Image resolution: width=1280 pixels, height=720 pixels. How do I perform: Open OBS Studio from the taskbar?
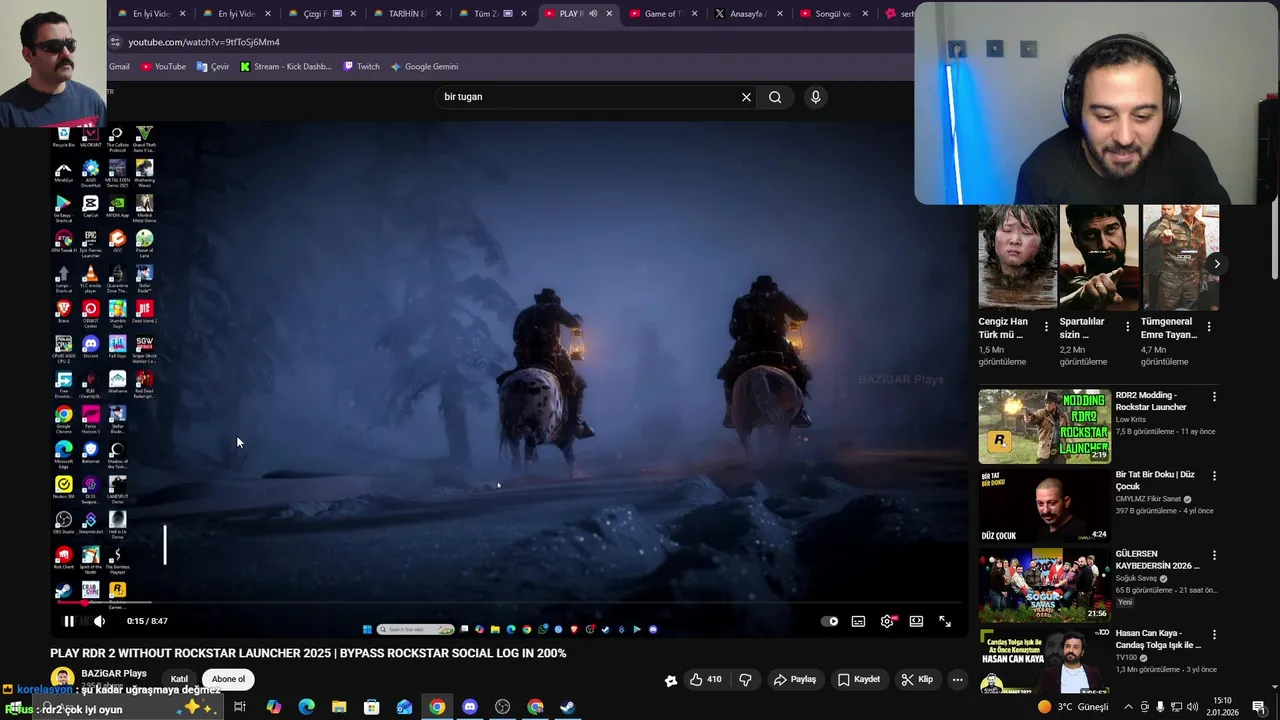click(503, 707)
